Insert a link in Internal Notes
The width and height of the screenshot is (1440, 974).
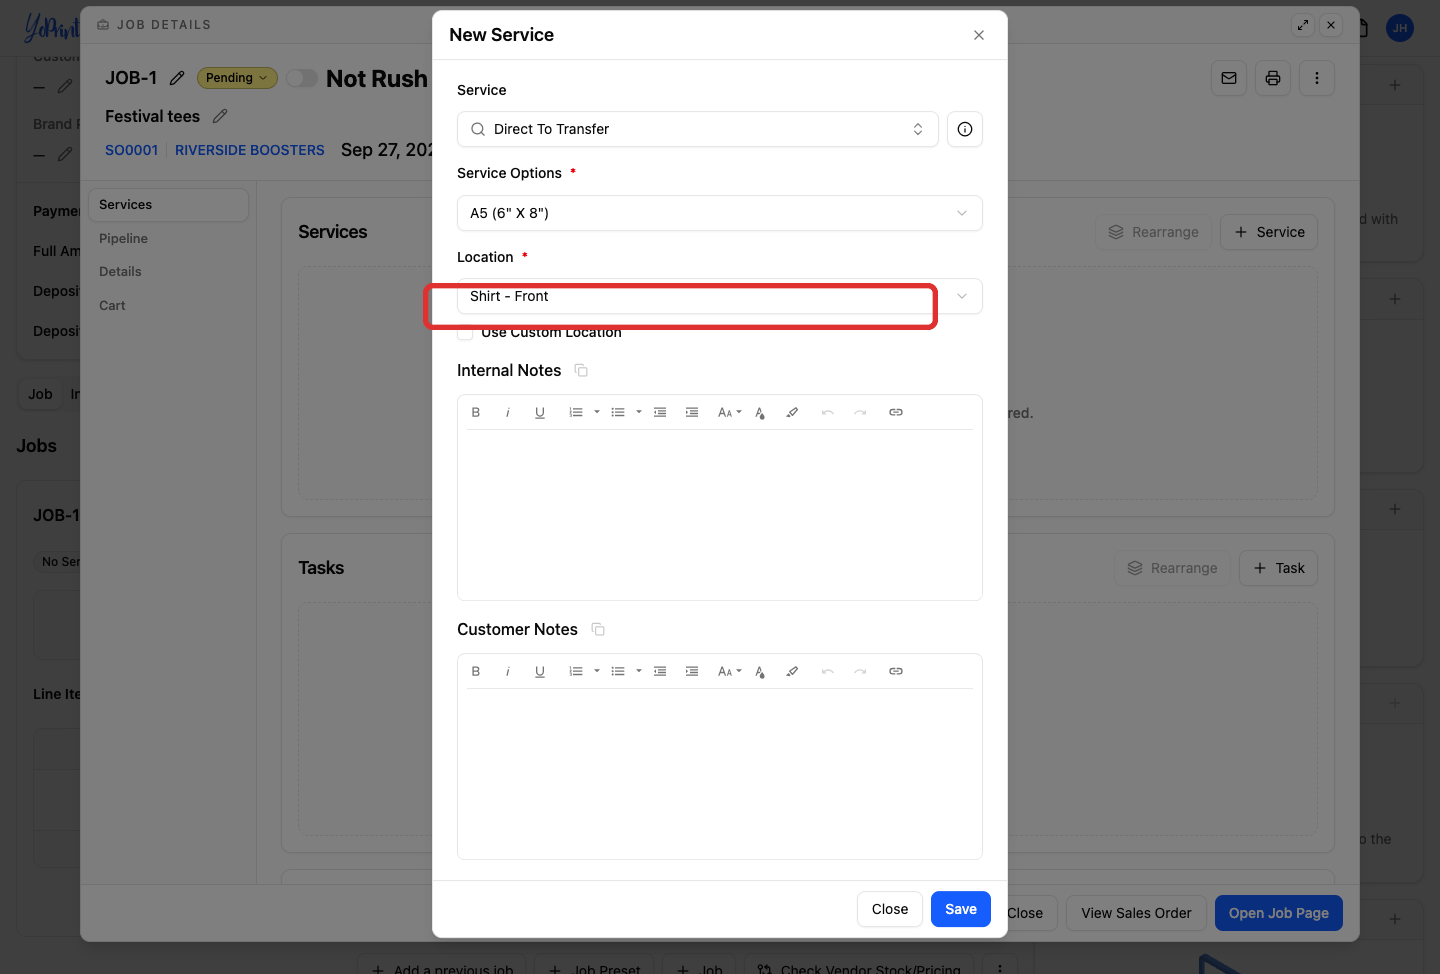(x=896, y=412)
